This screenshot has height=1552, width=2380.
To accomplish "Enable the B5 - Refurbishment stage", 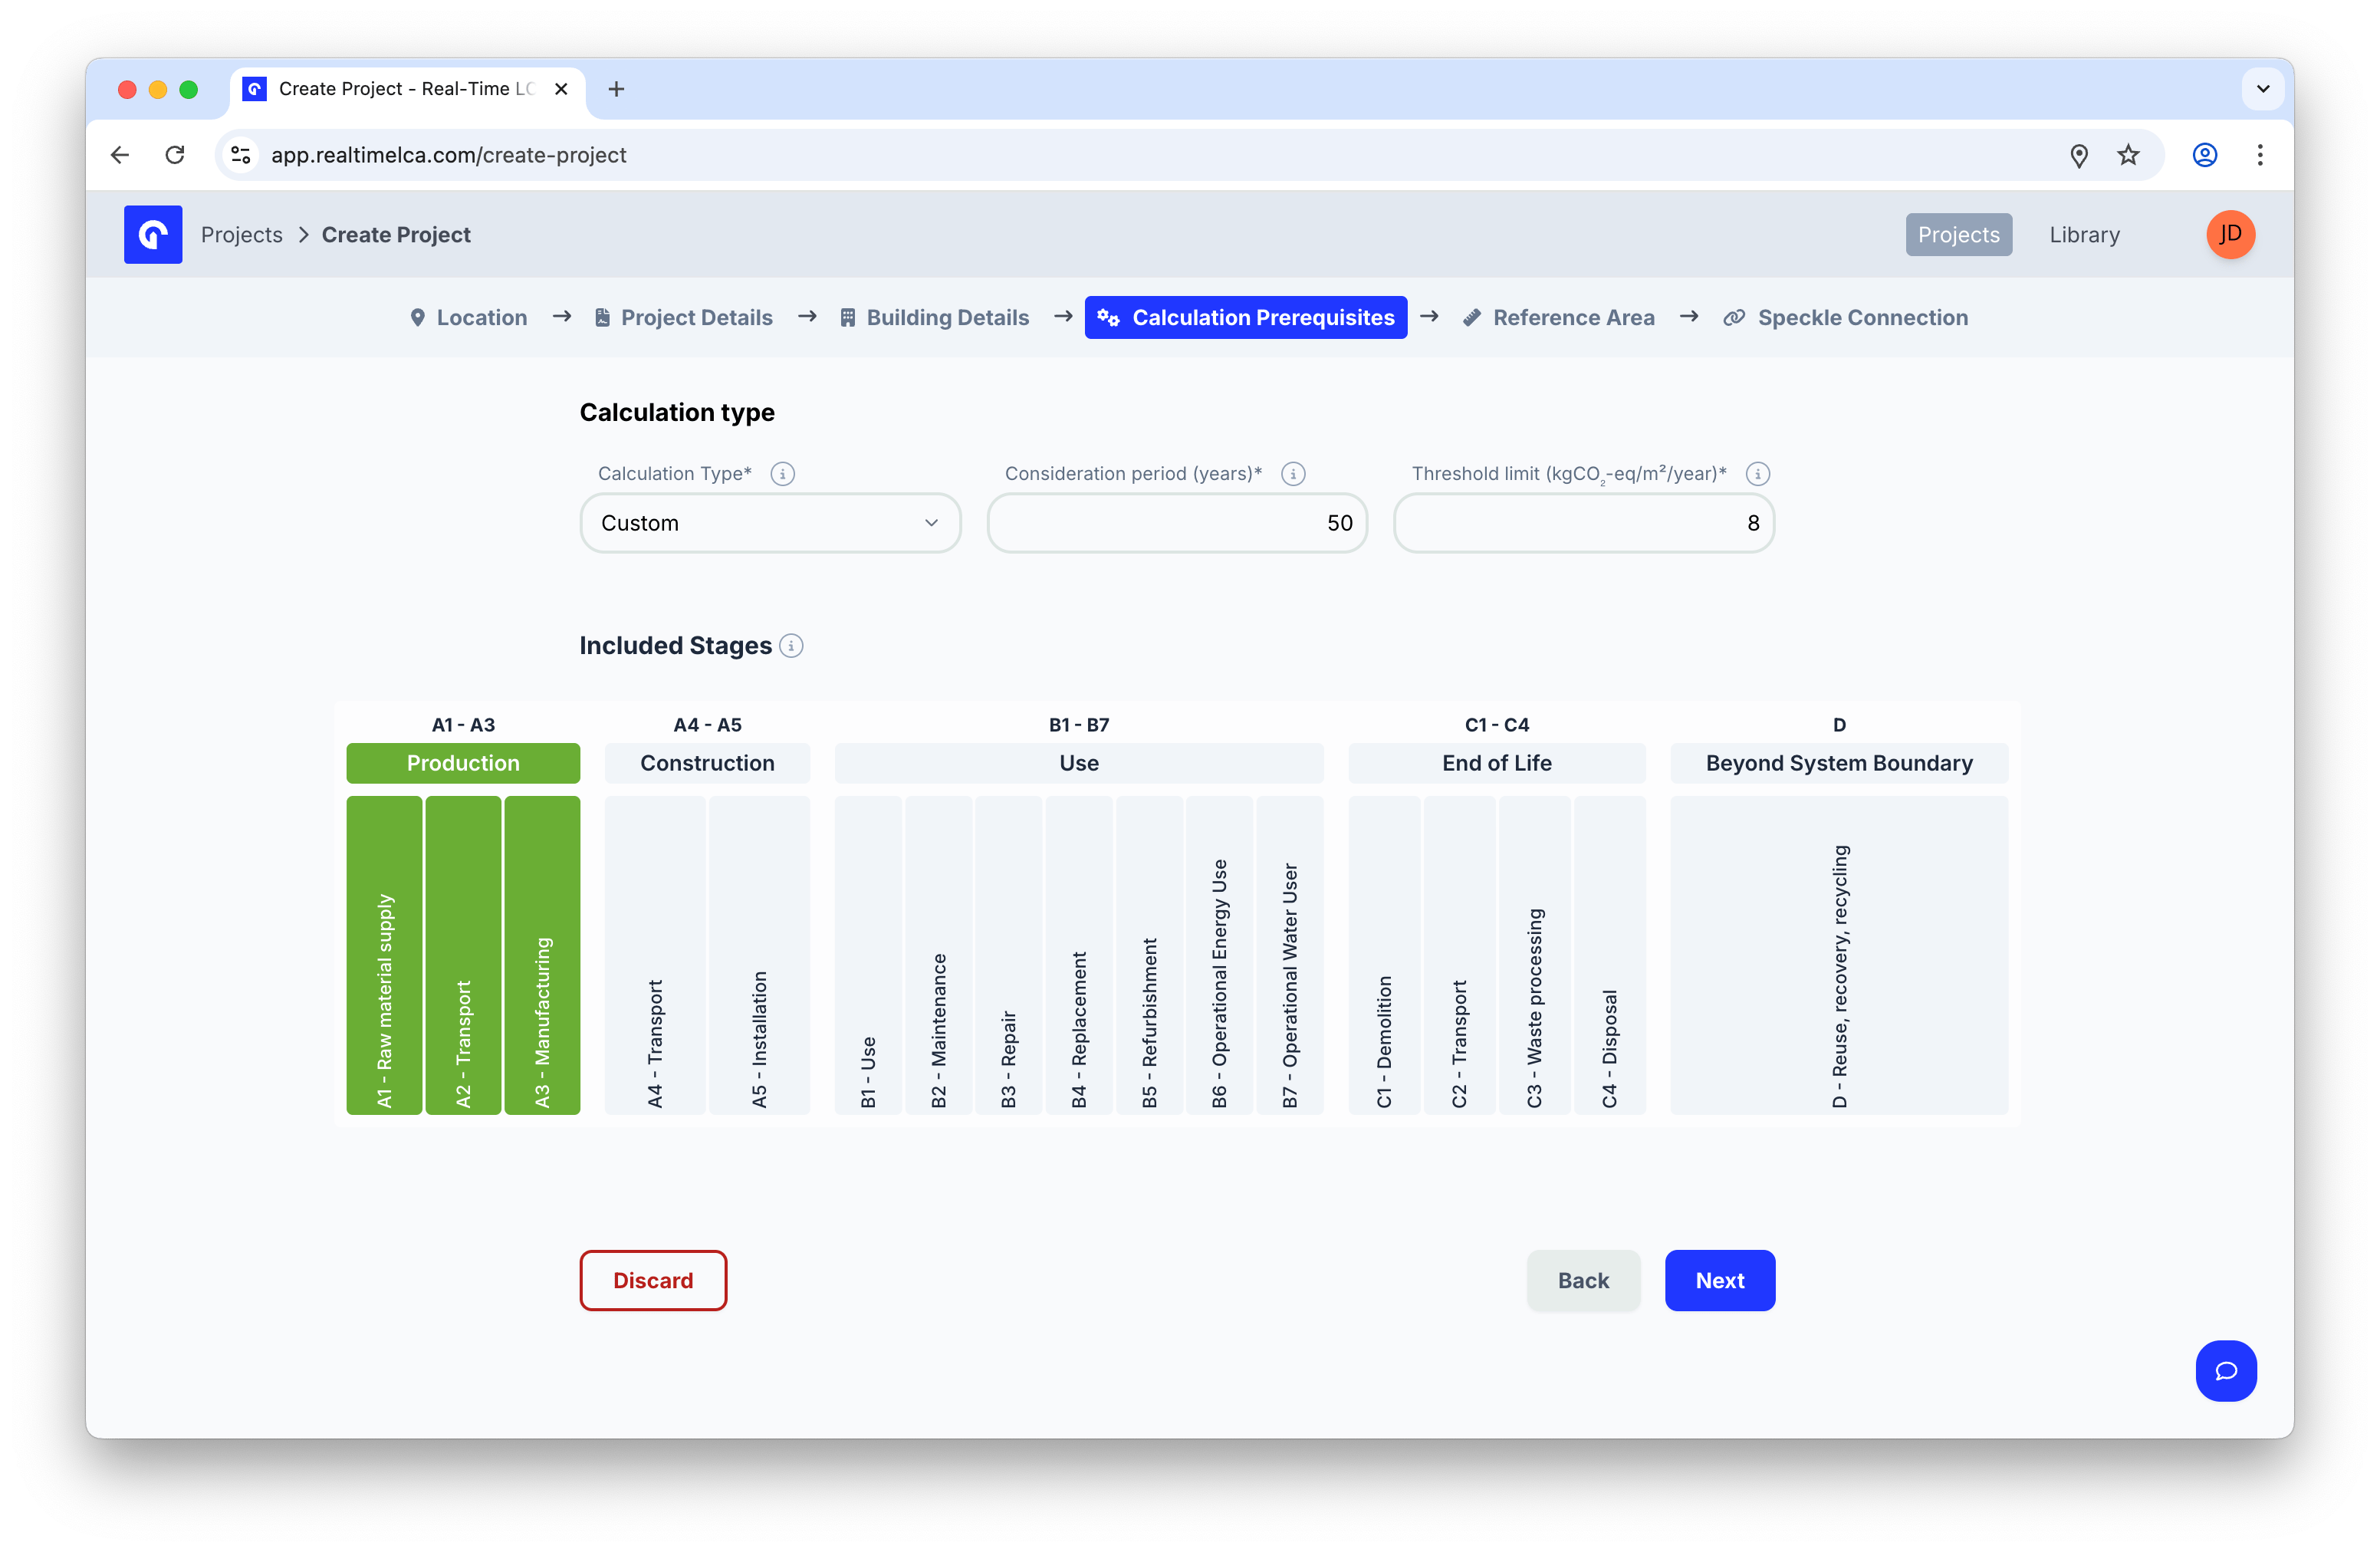I will click(1149, 955).
